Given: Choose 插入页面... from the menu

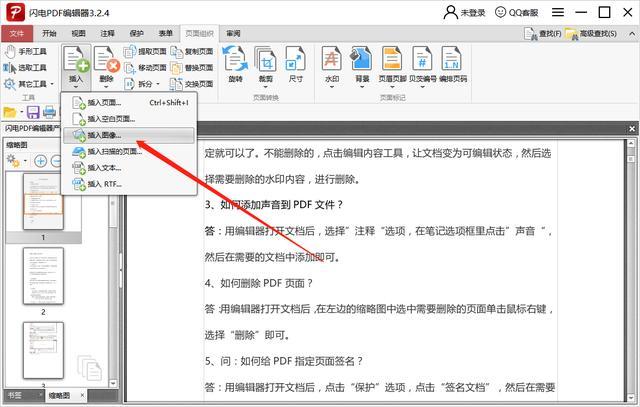Looking at the screenshot, I should (x=129, y=102).
